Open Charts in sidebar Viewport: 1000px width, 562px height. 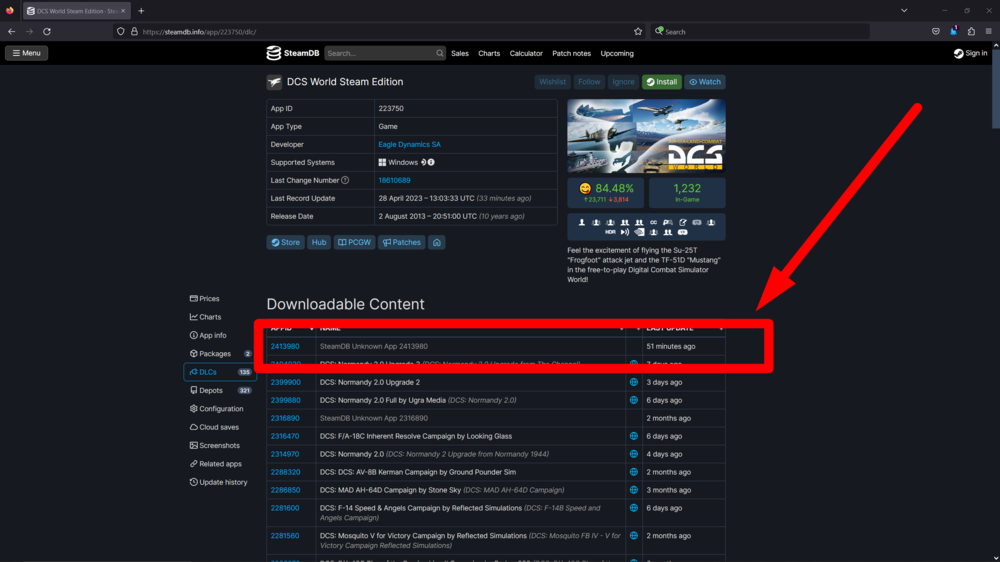(205, 317)
